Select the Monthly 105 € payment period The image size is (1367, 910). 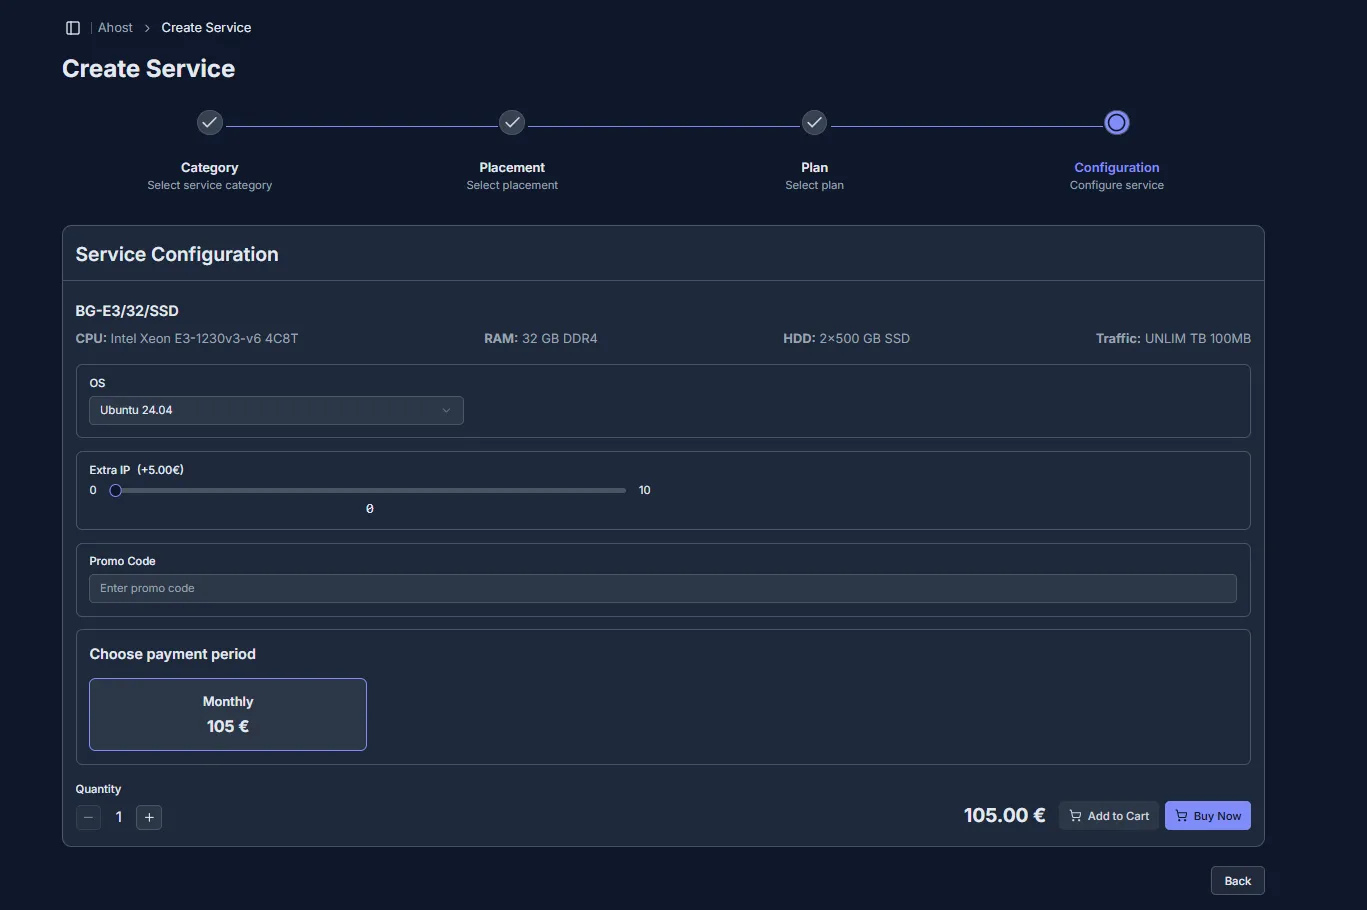click(228, 714)
